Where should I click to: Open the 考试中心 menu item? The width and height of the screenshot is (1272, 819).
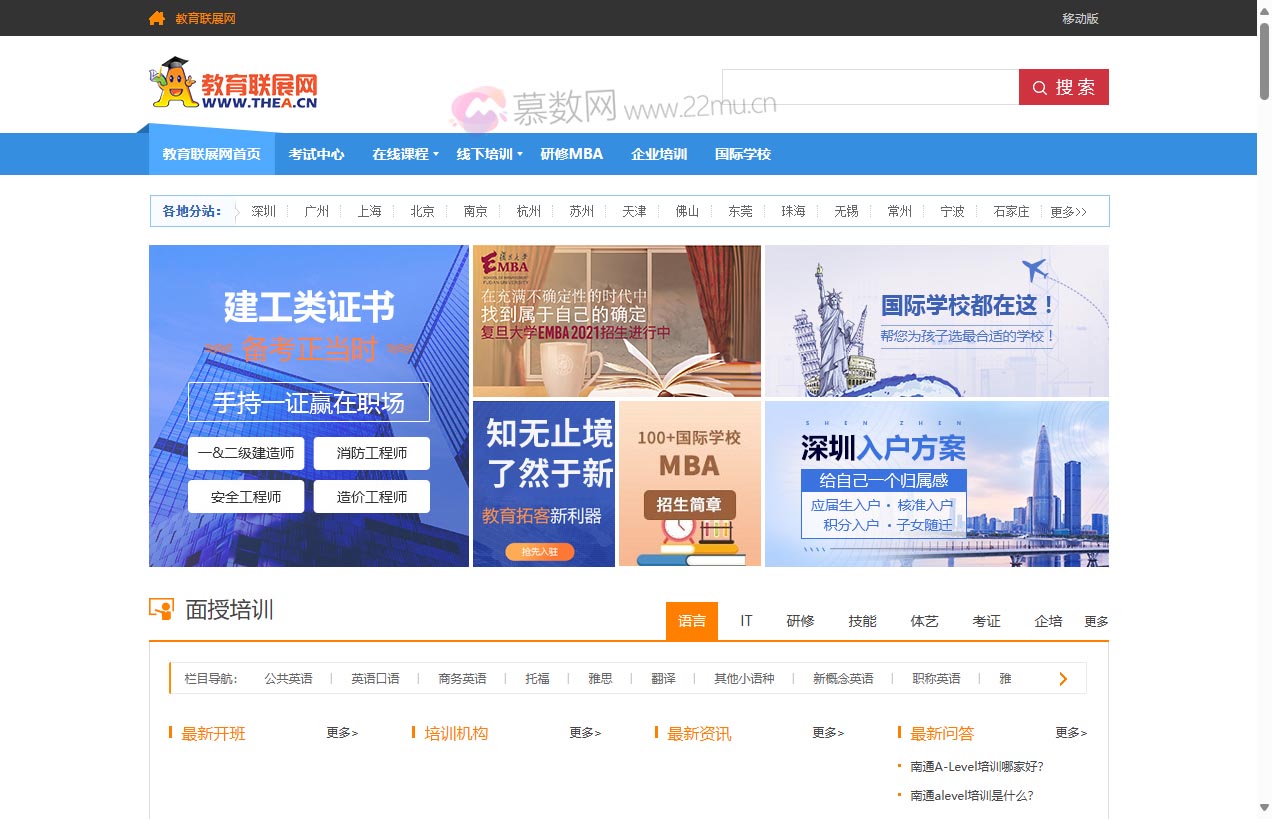point(315,154)
